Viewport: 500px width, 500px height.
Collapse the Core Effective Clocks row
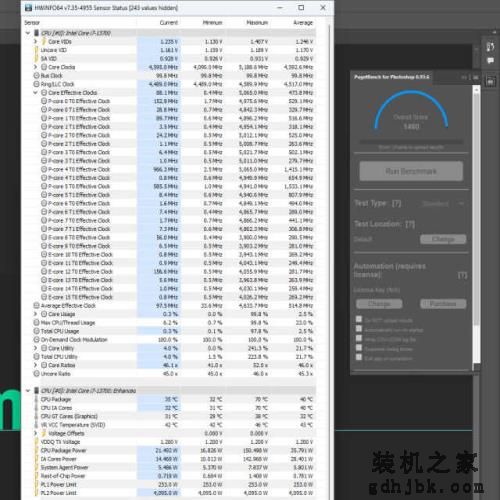(36, 93)
